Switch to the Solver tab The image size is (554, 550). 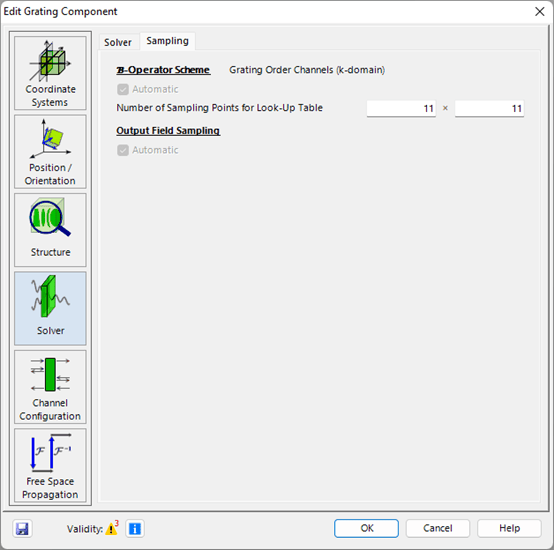(118, 42)
